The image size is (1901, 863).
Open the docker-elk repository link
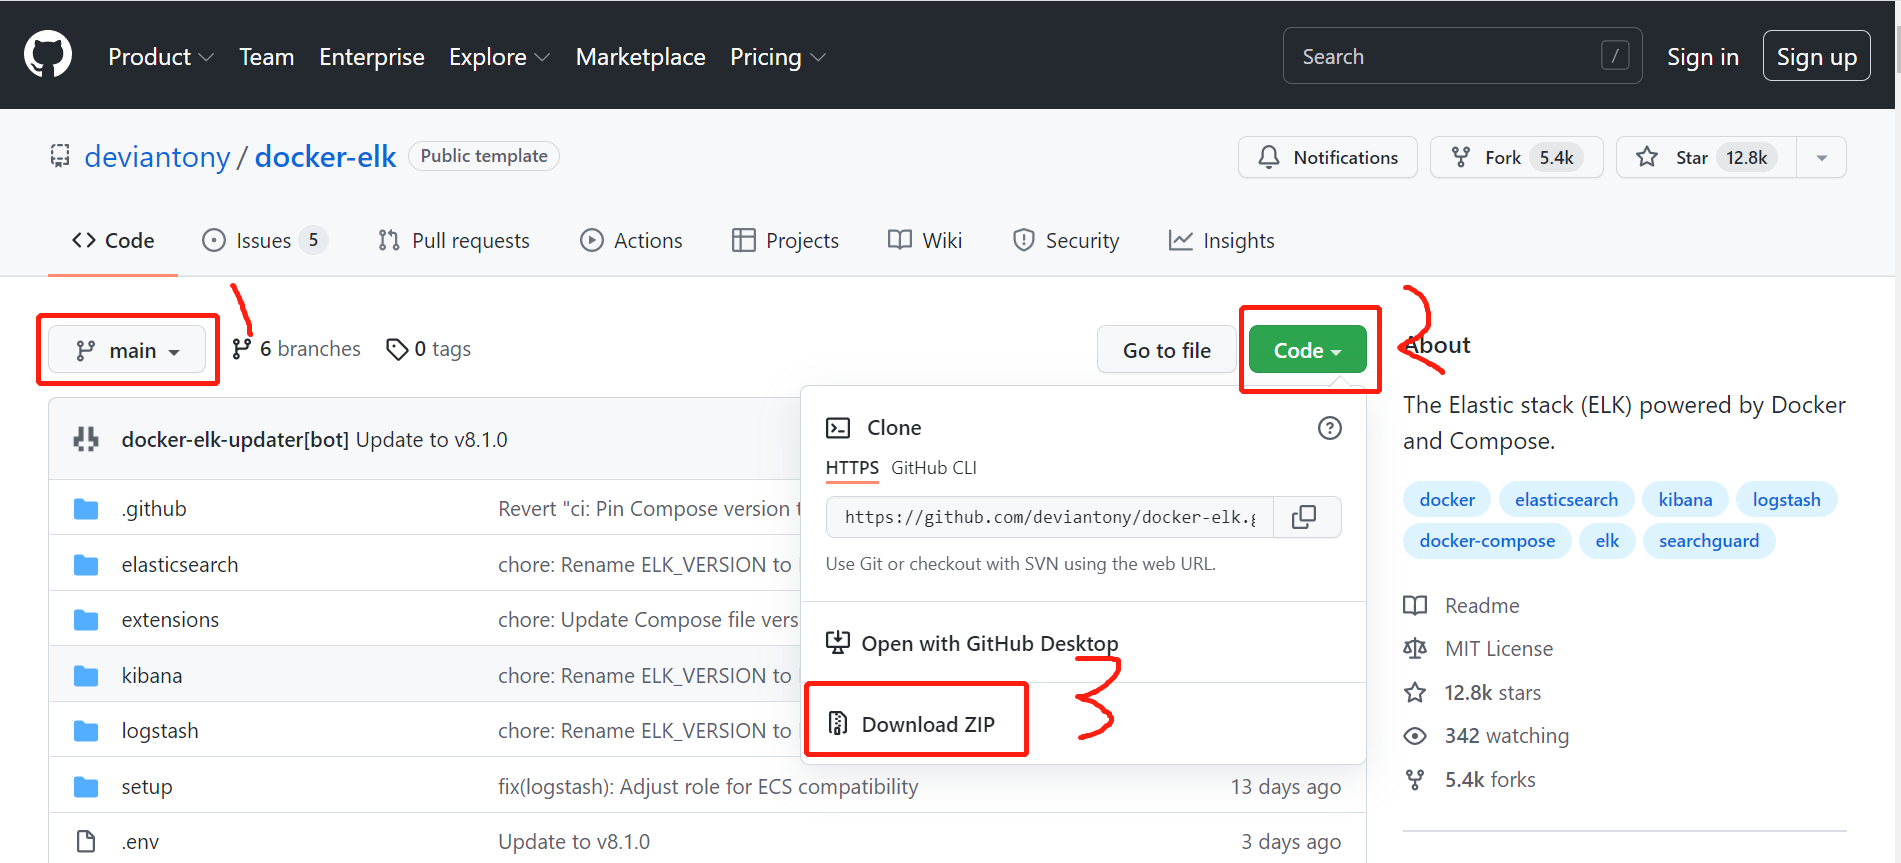click(x=325, y=156)
